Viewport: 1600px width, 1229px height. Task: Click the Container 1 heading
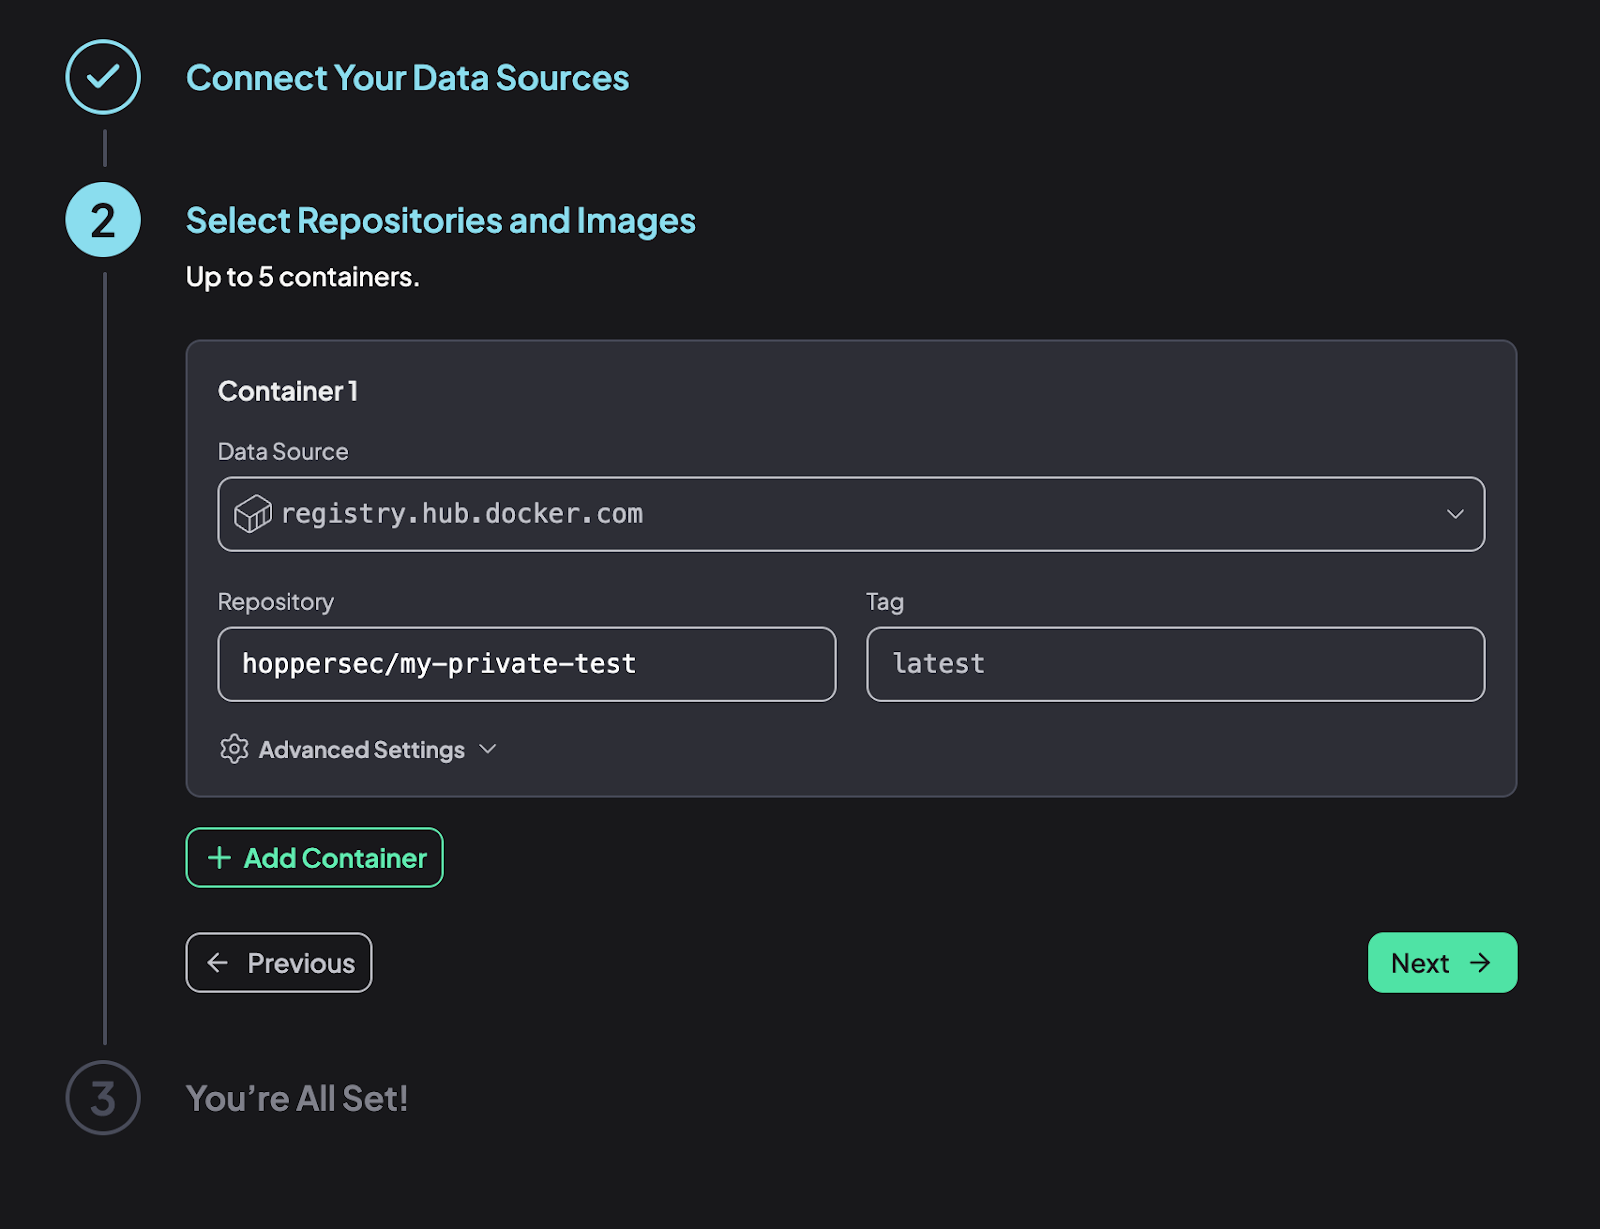pyautogui.click(x=288, y=391)
